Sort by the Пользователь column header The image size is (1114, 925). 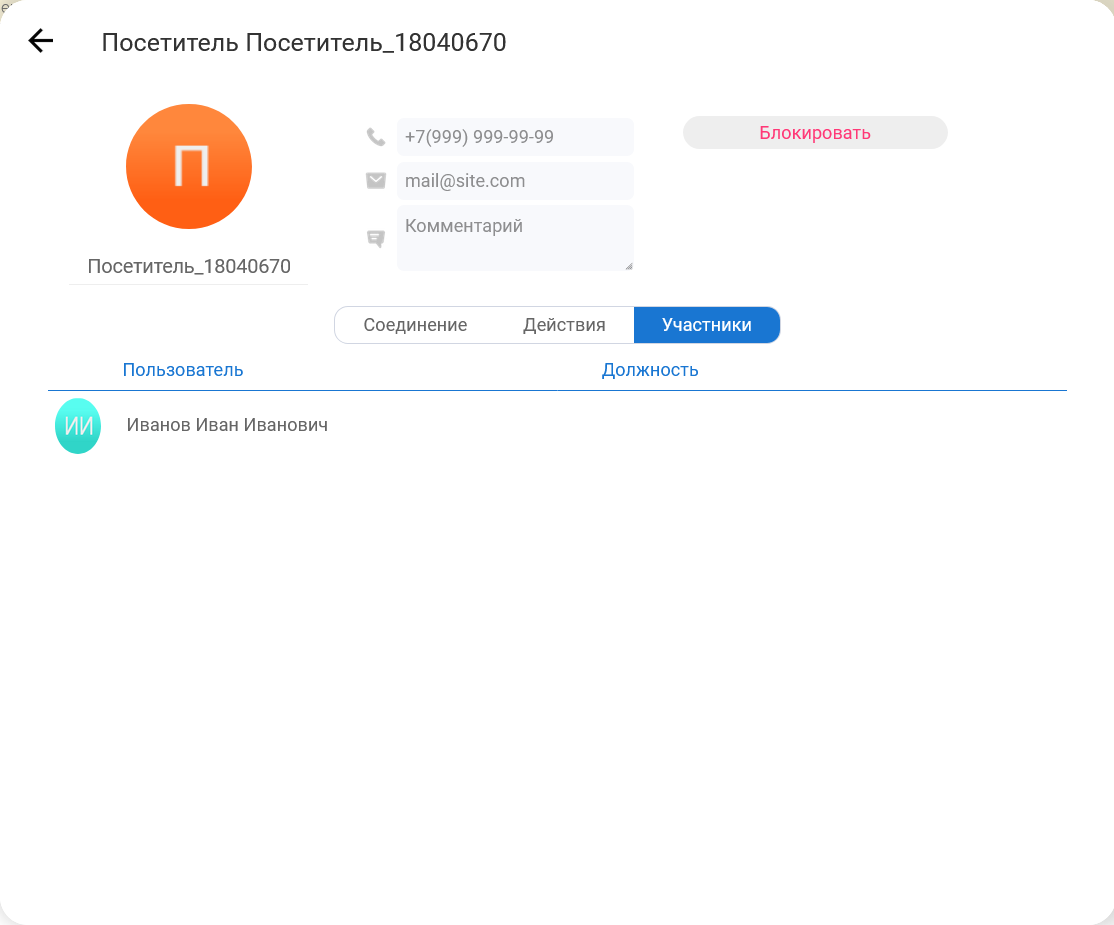[183, 370]
